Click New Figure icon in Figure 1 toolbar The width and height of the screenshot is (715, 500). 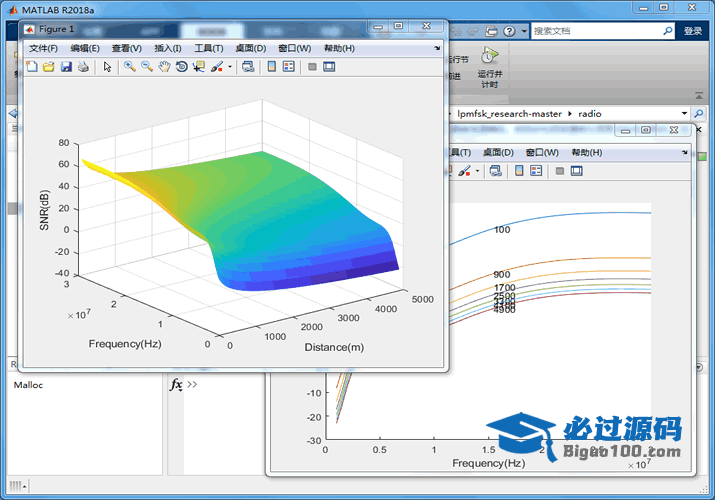31,67
